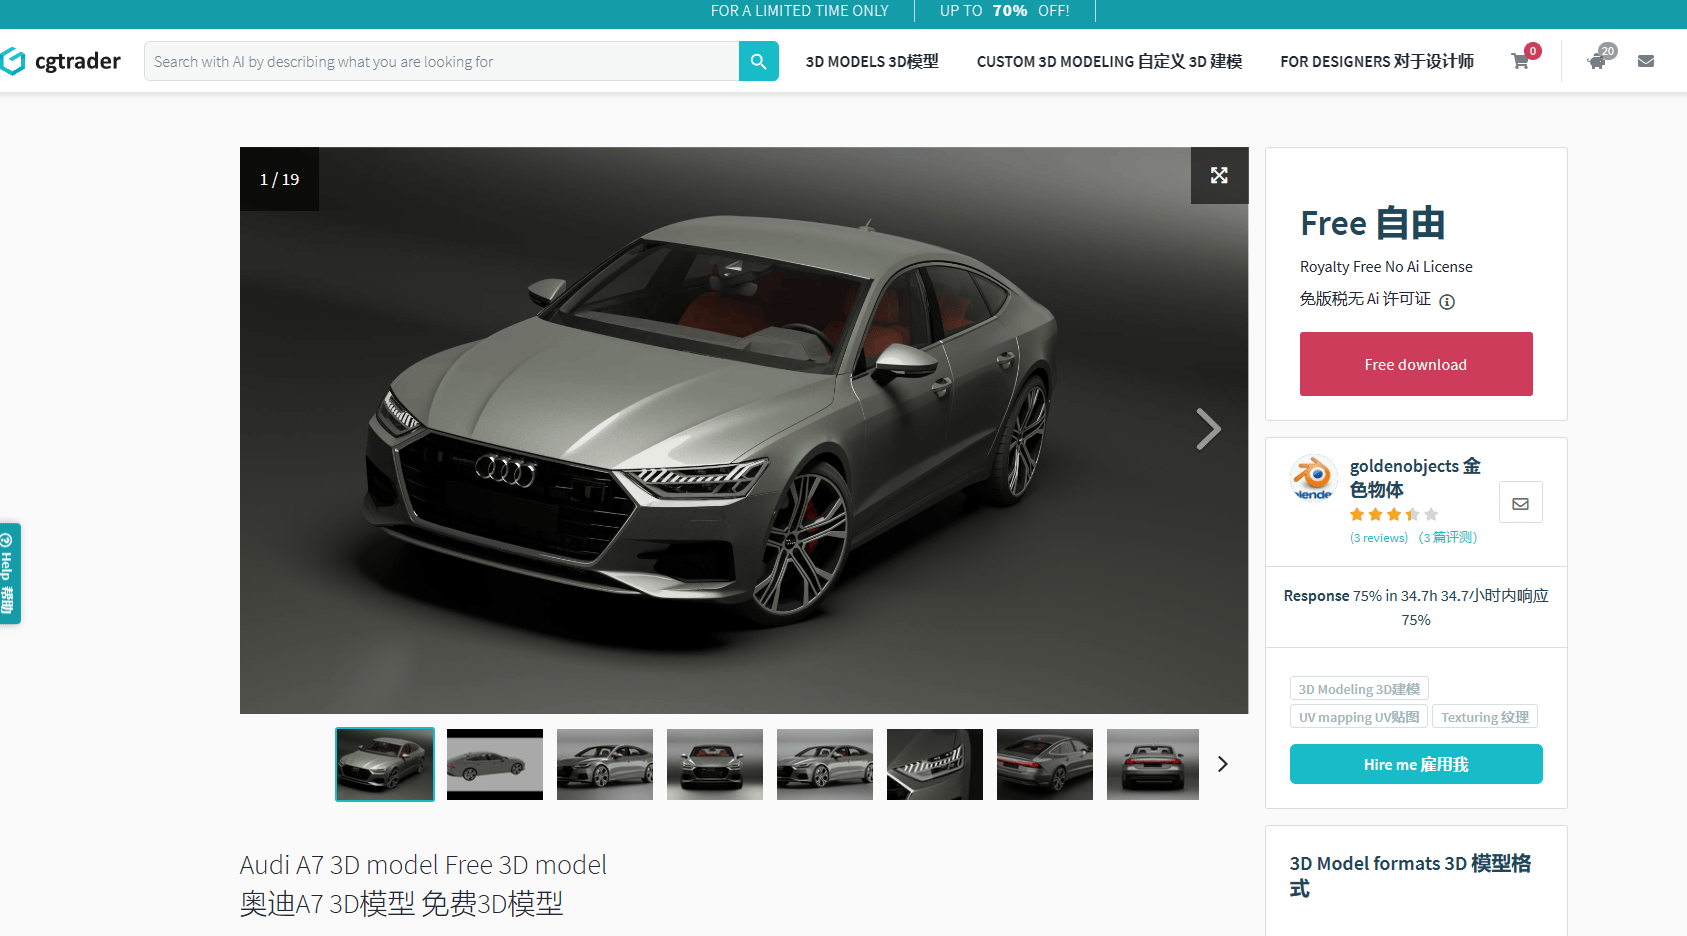This screenshot has width=1687, height=936.
Task: Open the shopping cart icon
Action: tap(1520, 61)
